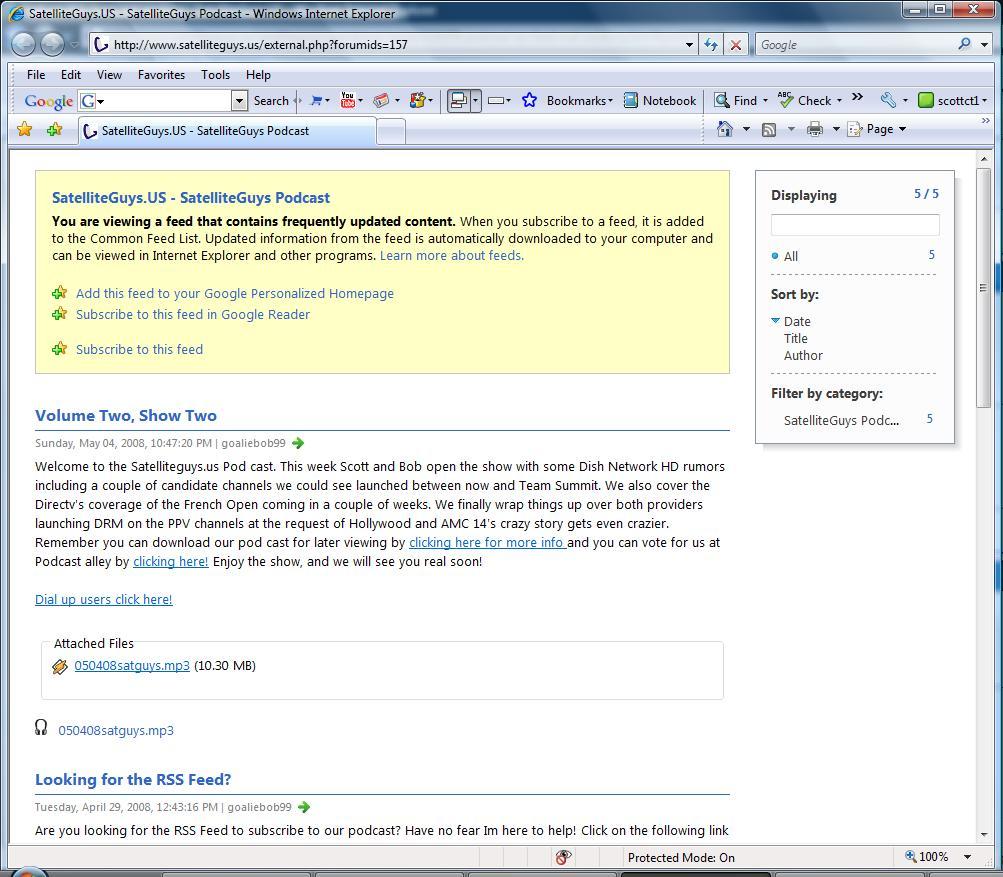Click the attached mp3 file icon
Image resolution: width=1003 pixels, height=877 pixels.
tap(59, 667)
